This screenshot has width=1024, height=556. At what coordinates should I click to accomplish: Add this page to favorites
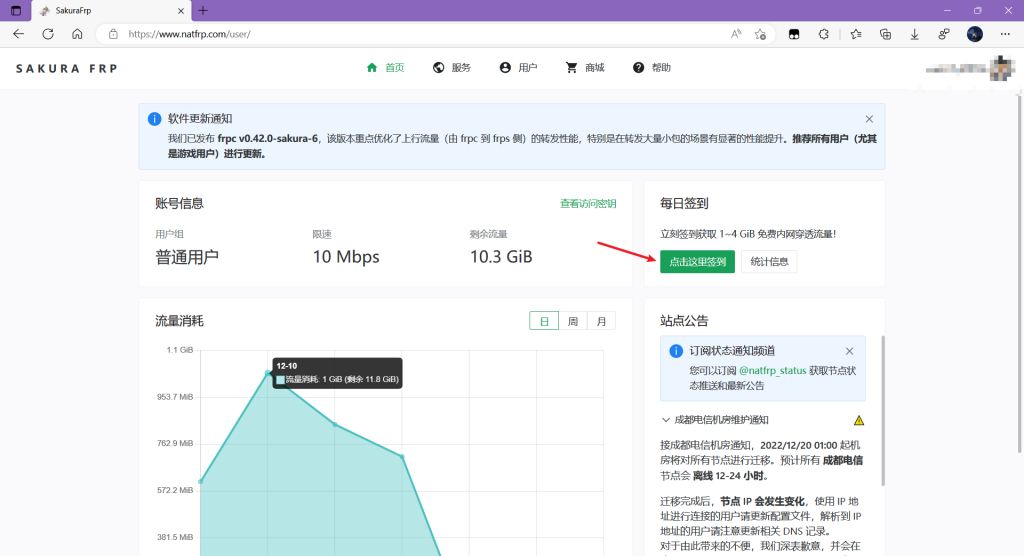[760, 34]
